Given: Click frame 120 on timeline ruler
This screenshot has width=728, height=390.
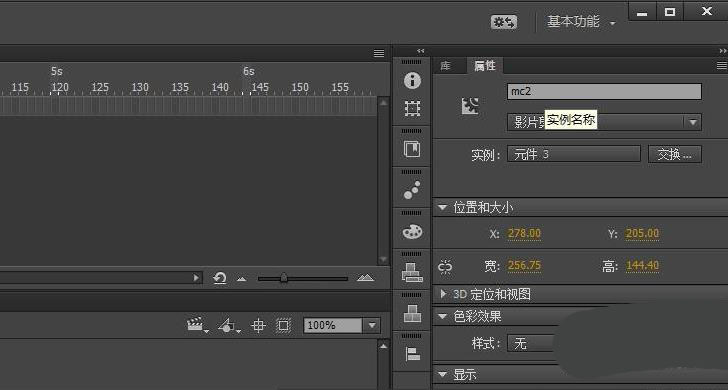Looking at the screenshot, I should pos(59,87).
